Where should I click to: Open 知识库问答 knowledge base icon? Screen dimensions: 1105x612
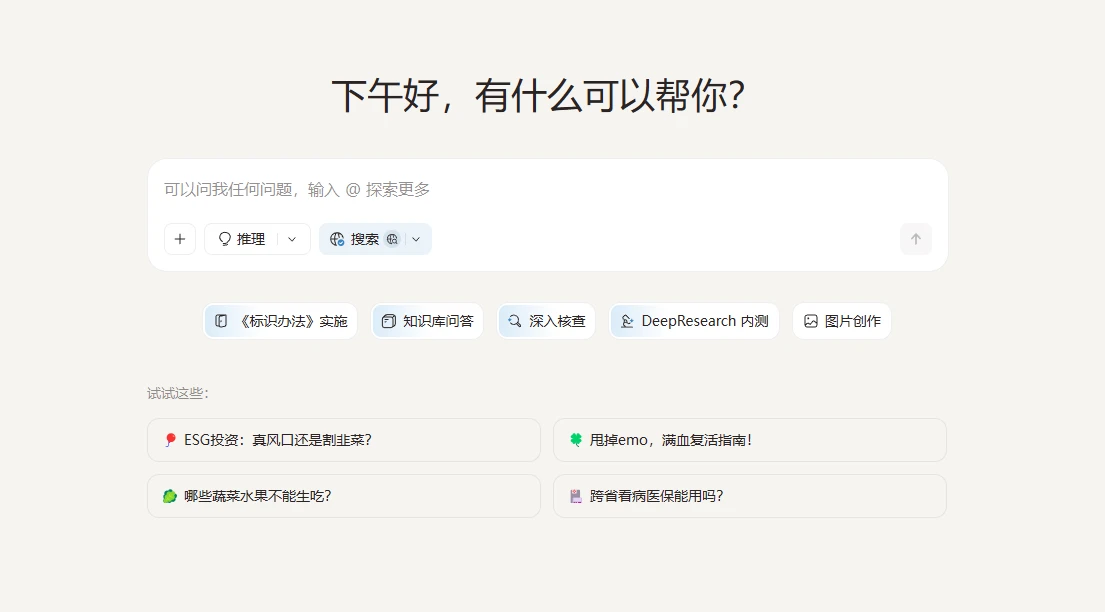[x=389, y=321]
